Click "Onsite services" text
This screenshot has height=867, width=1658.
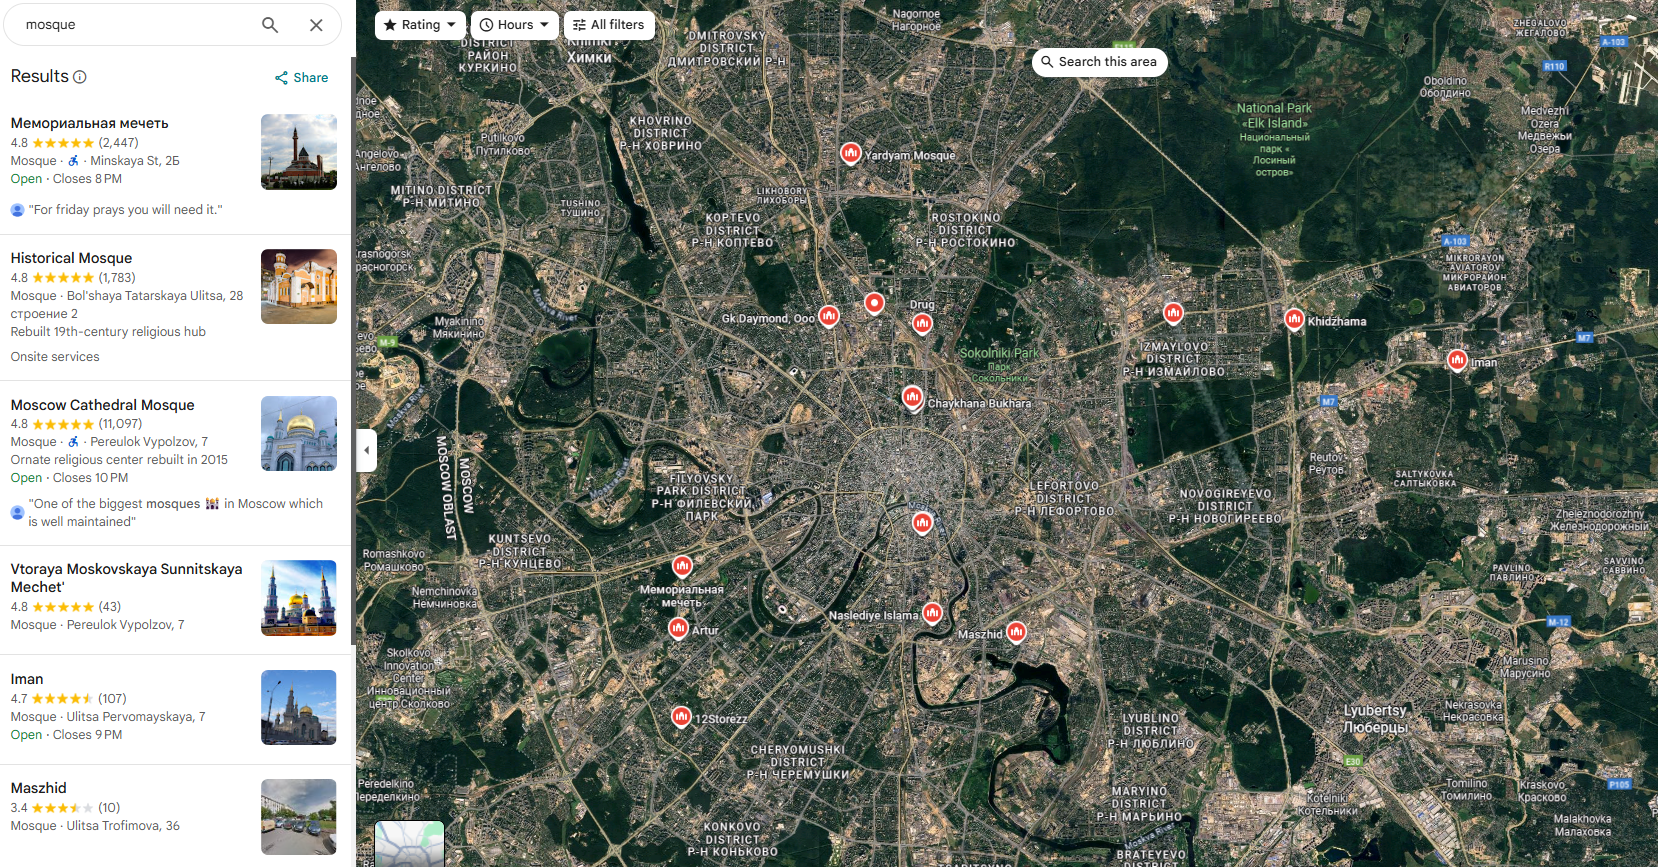pyautogui.click(x=55, y=357)
